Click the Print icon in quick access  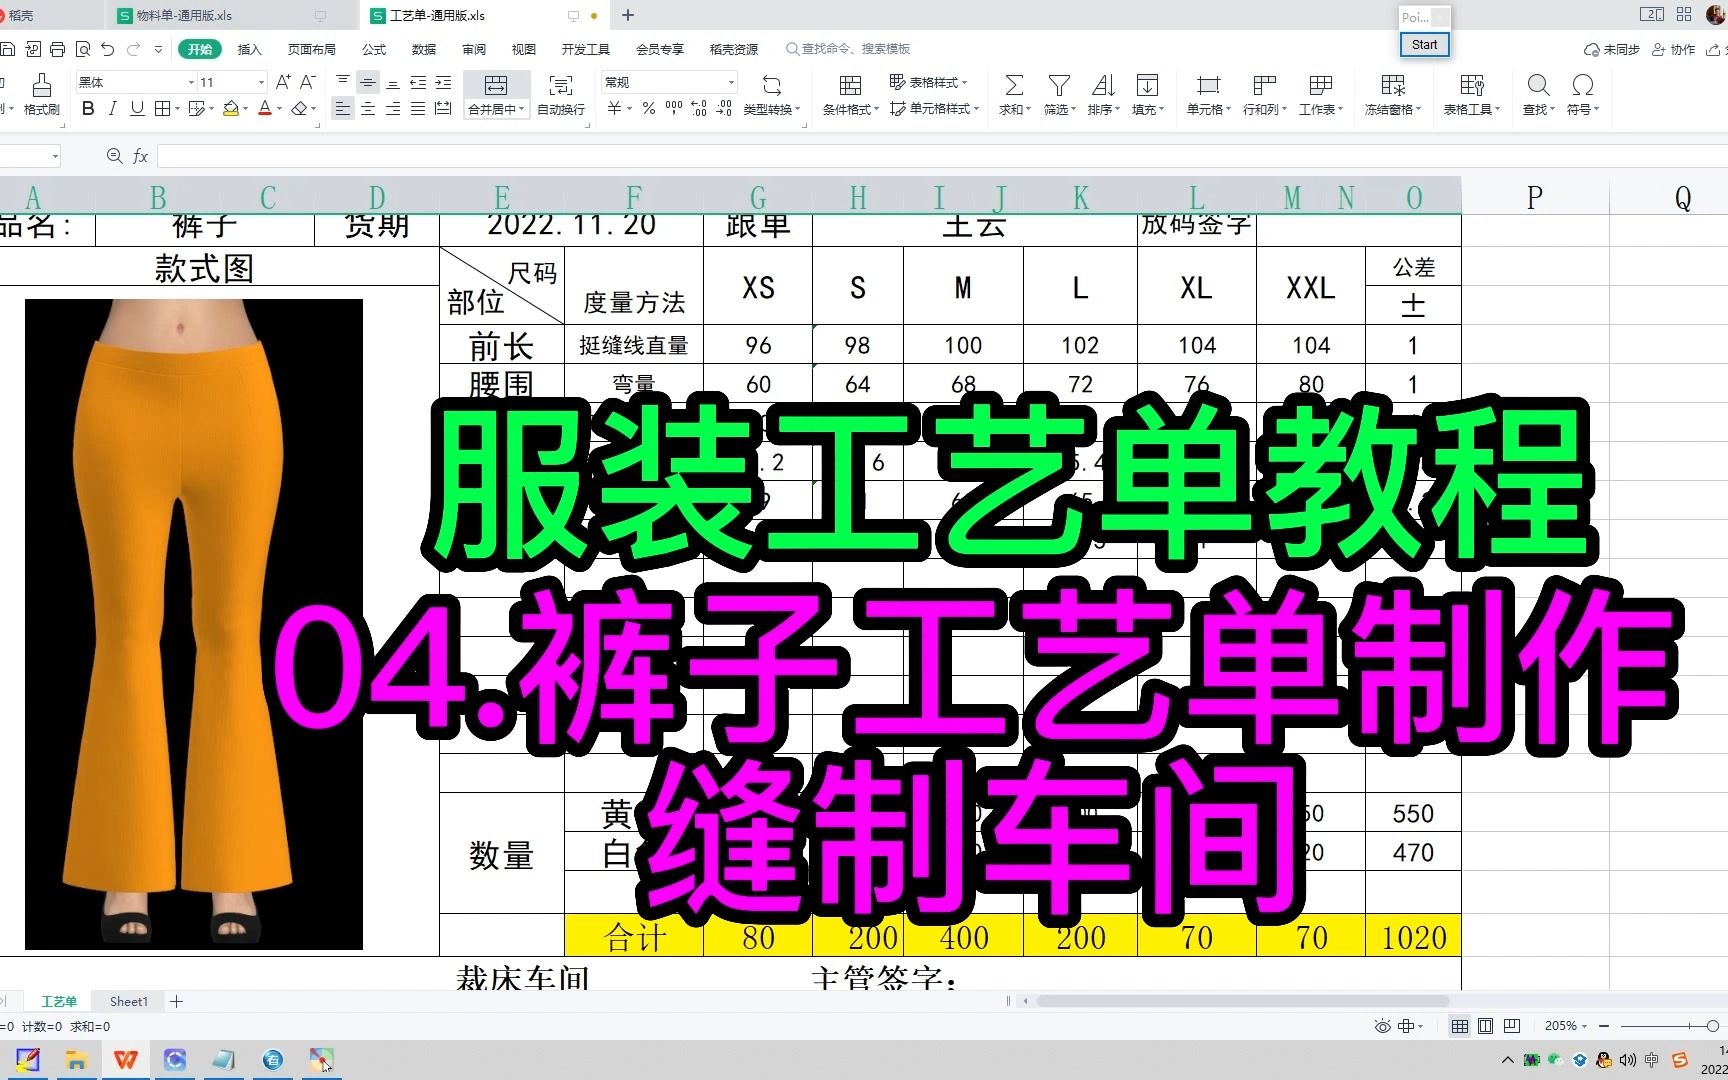click(x=58, y=49)
